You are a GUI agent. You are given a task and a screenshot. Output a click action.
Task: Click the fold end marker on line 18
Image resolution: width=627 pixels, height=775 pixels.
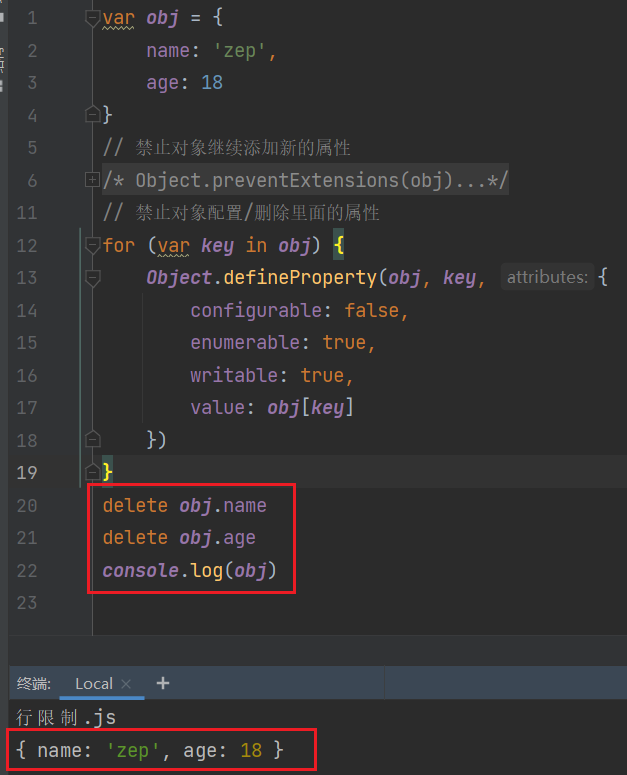tap(92, 439)
